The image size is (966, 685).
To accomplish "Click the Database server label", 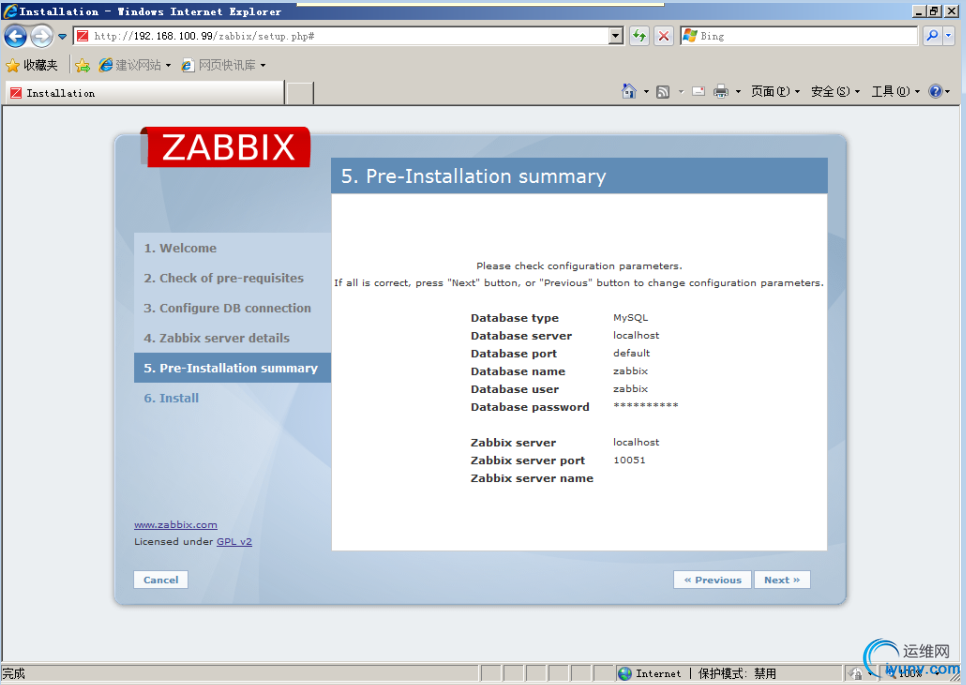I will pos(521,336).
